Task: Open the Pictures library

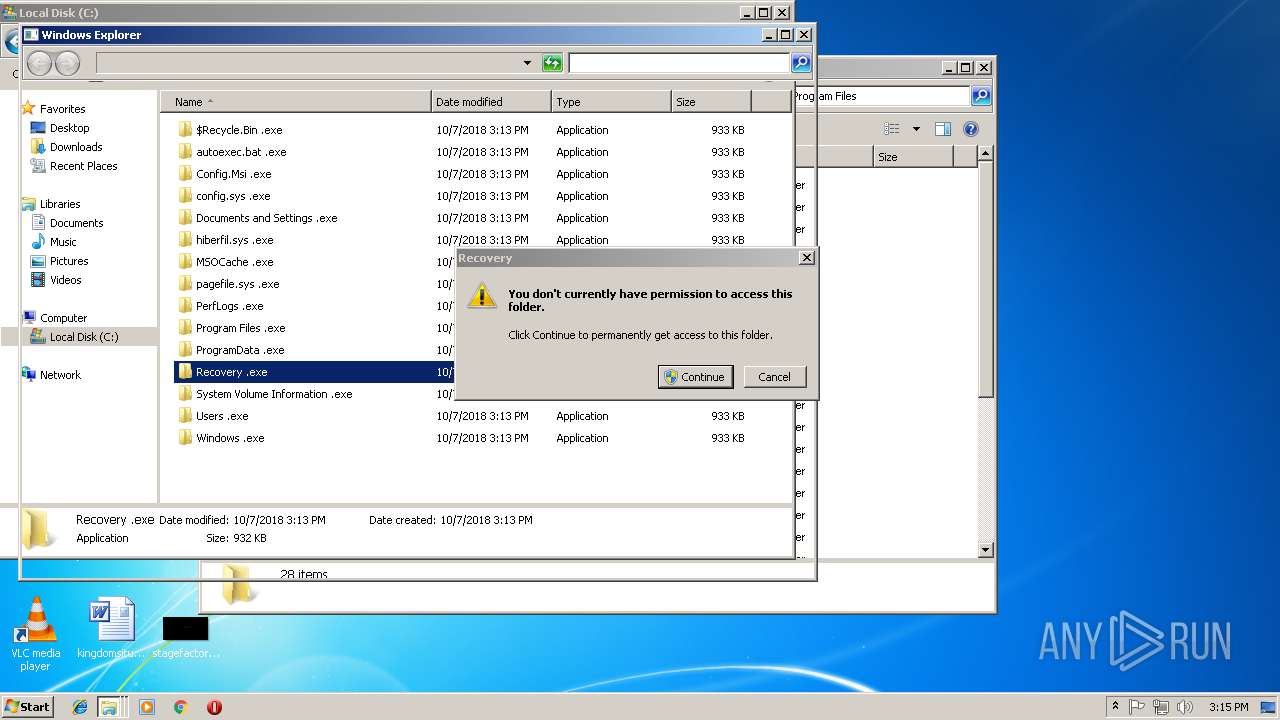Action: pyautogui.click(x=69, y=261)
